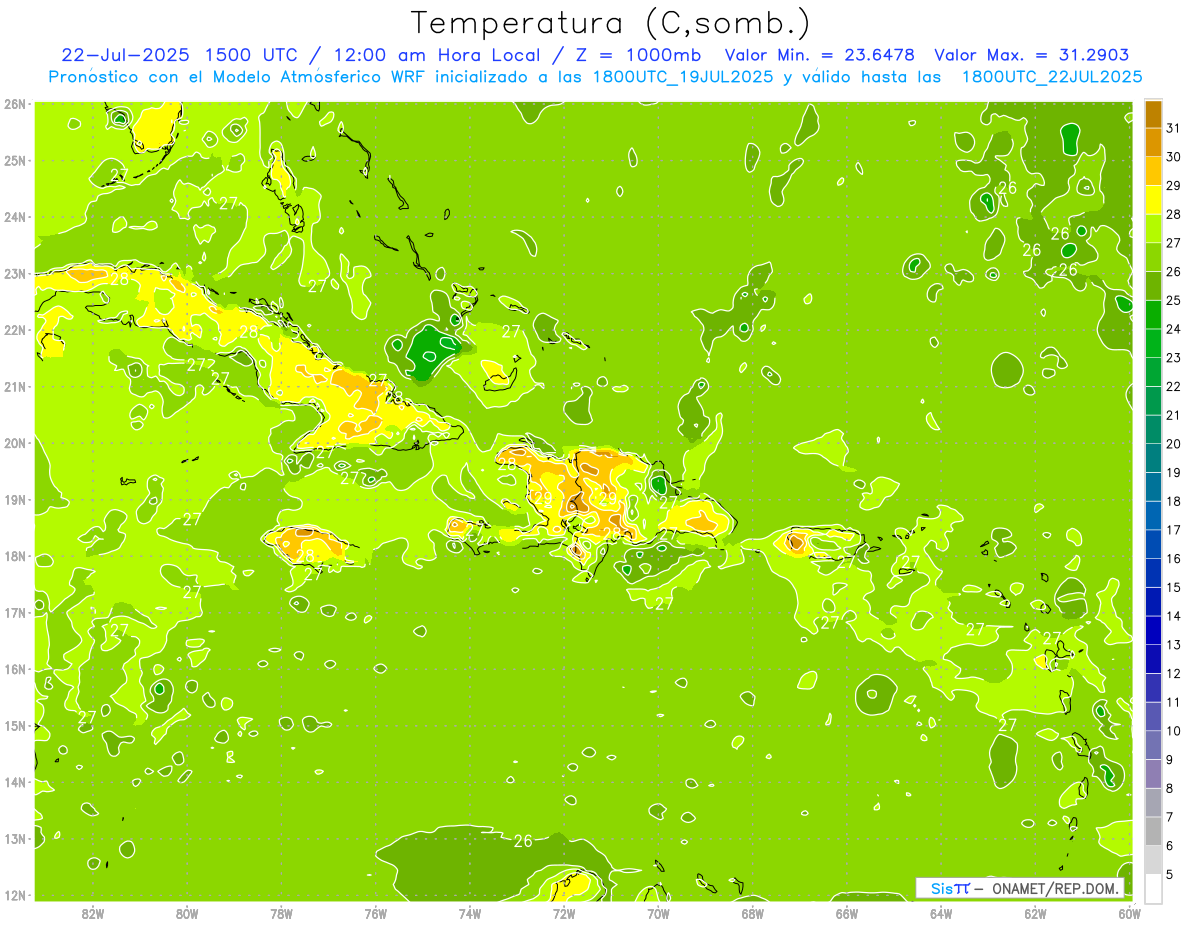The width and height of the screenshot is (1200, 927).
Task: Click the '10' color bar label
Action: 1173,731
